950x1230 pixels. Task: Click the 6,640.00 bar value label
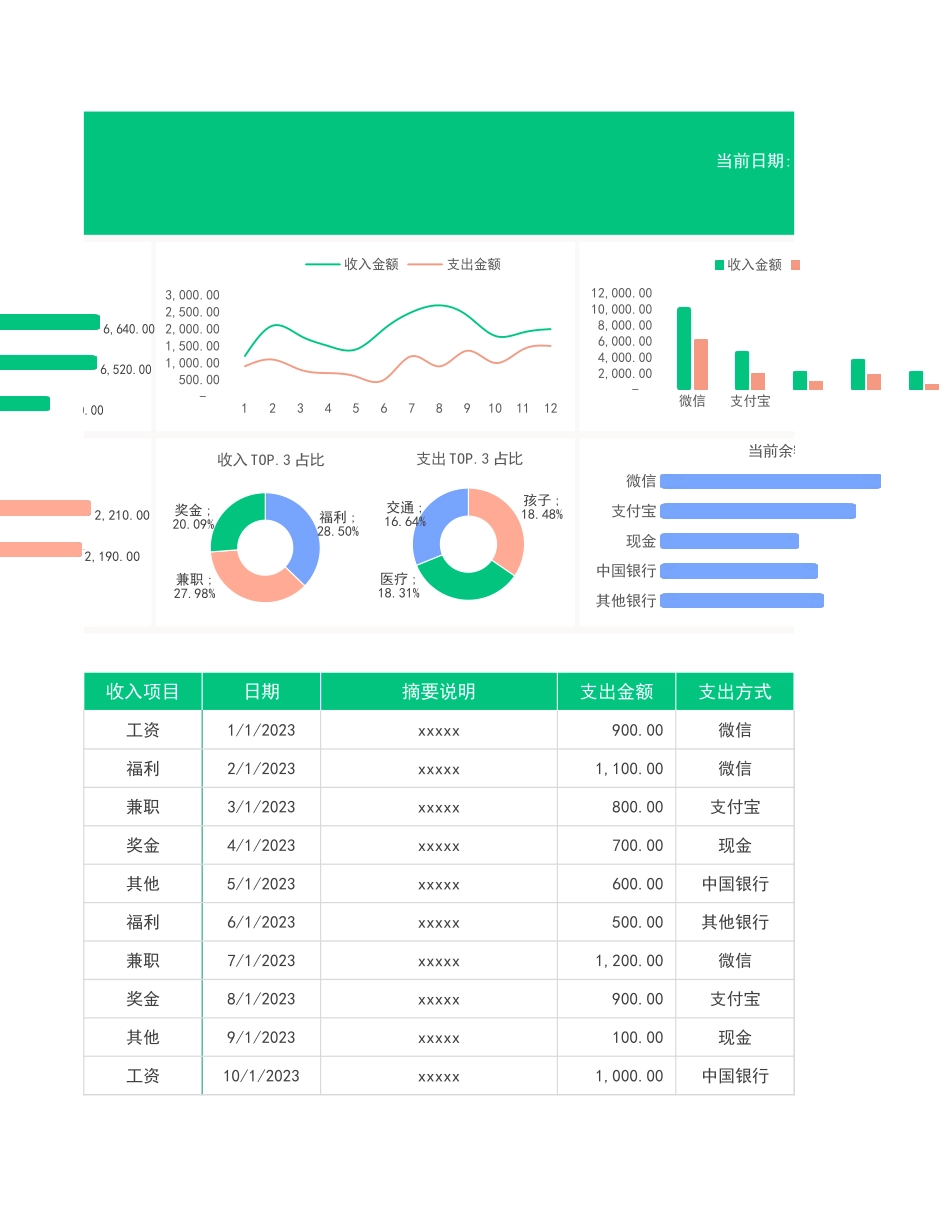[x=129, y=329]
